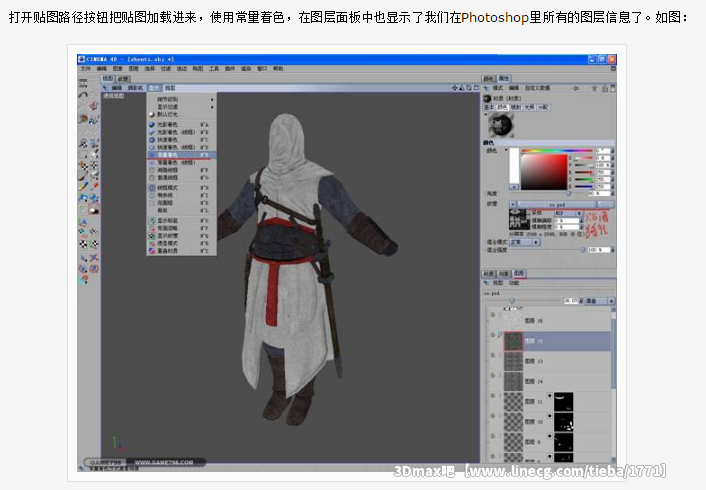Pick a shade in the red color field
The width and height of the screenshot is (706, 490).
(x=544, y=172)
